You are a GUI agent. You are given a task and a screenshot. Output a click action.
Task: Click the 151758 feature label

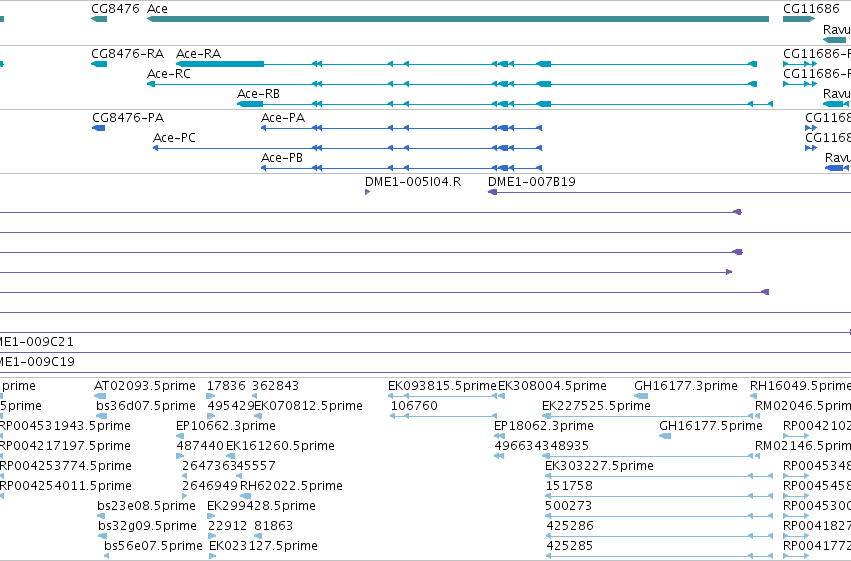point(569,486)
